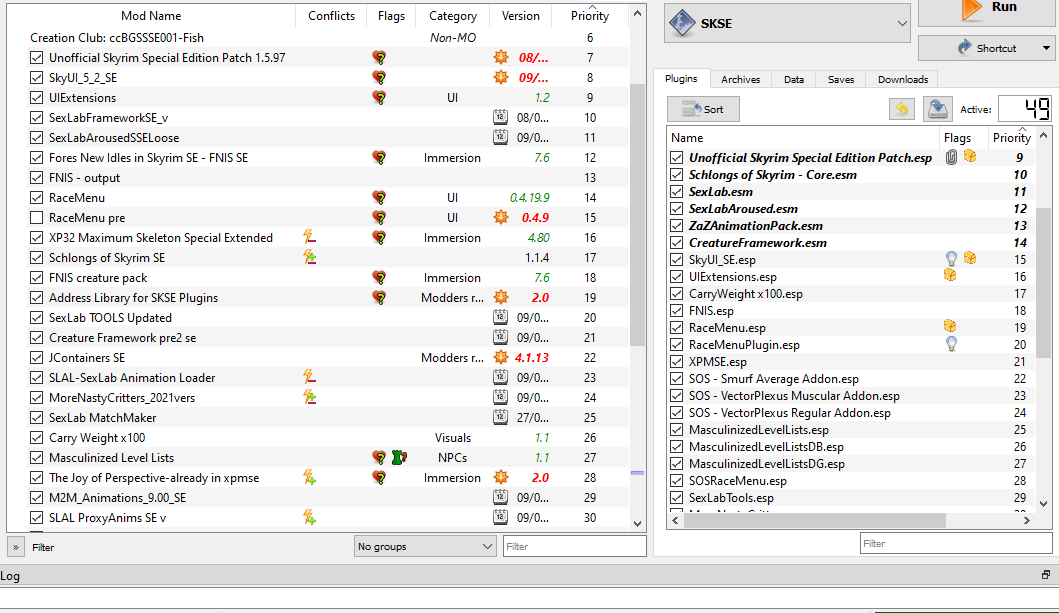Open the SKSE executable dropdown
The image size is (1059, 613).
(x=902, y=23)
